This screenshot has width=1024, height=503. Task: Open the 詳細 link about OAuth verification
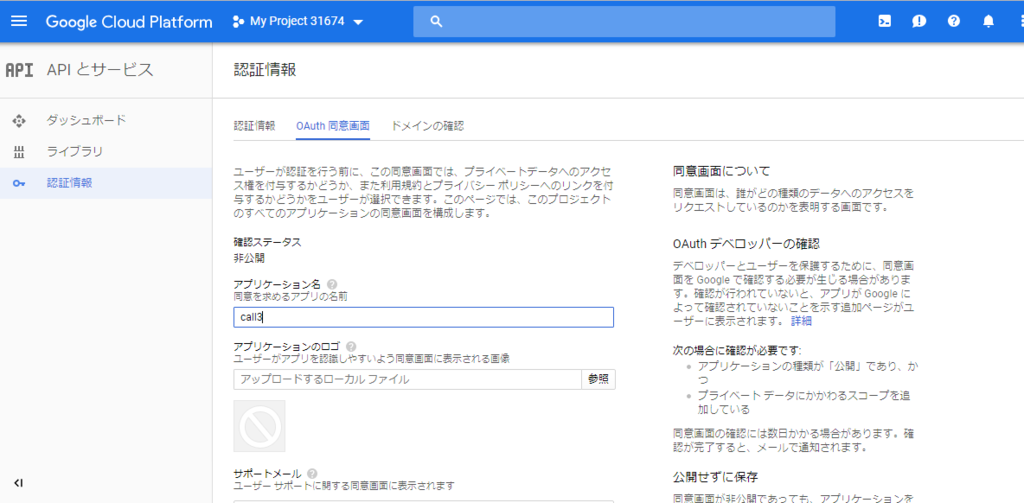pos(801,321)
